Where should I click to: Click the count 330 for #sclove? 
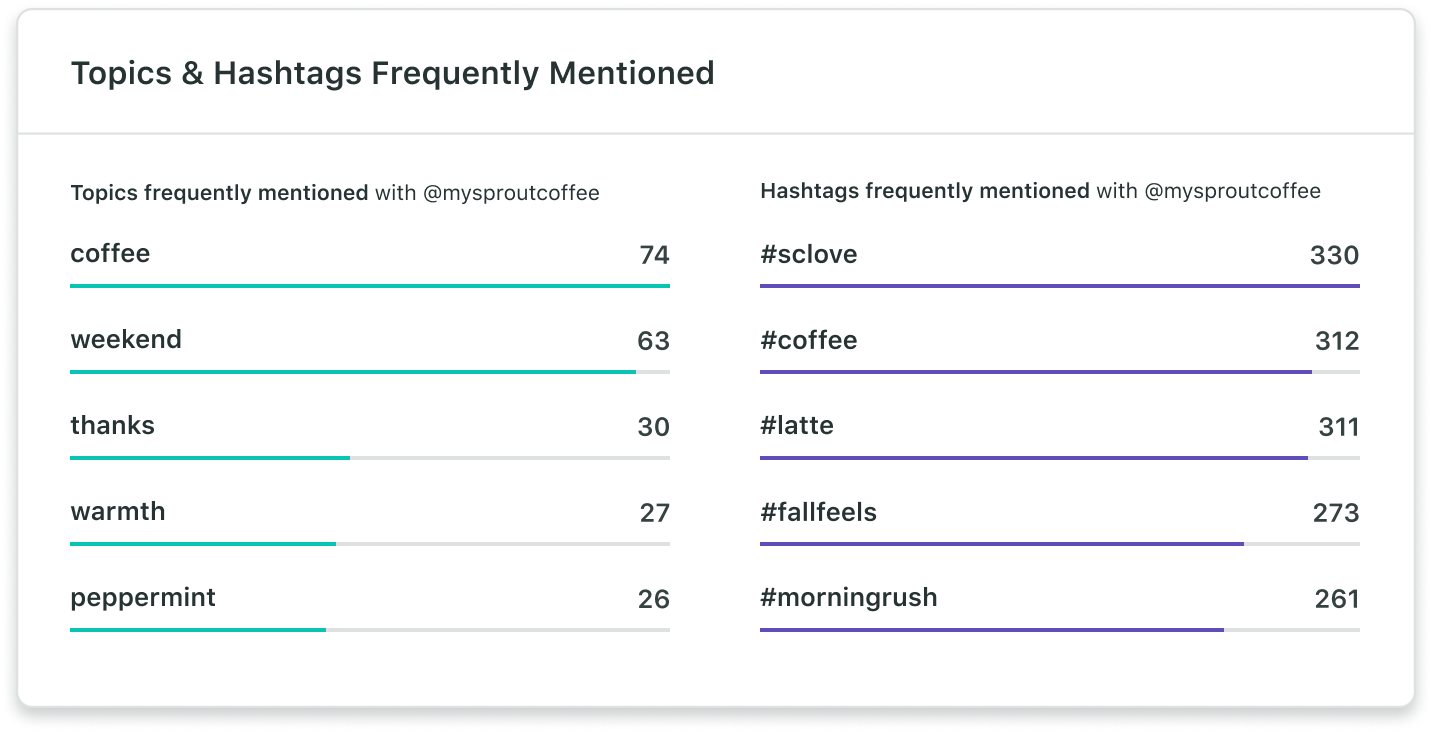1334,255
